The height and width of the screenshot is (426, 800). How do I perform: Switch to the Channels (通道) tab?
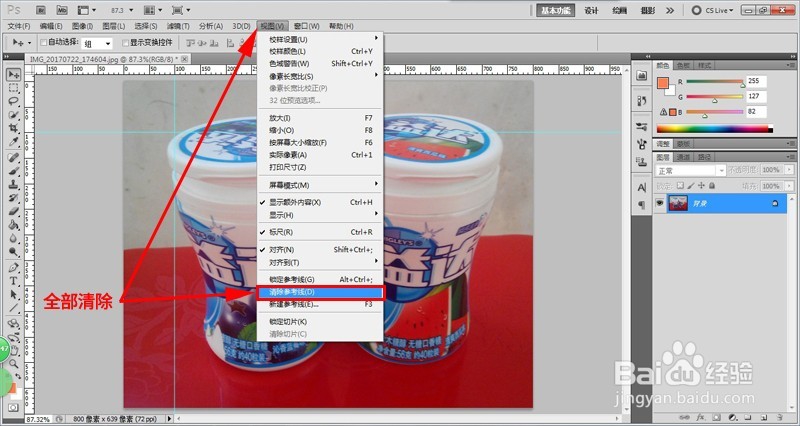[x=684, y=157]
